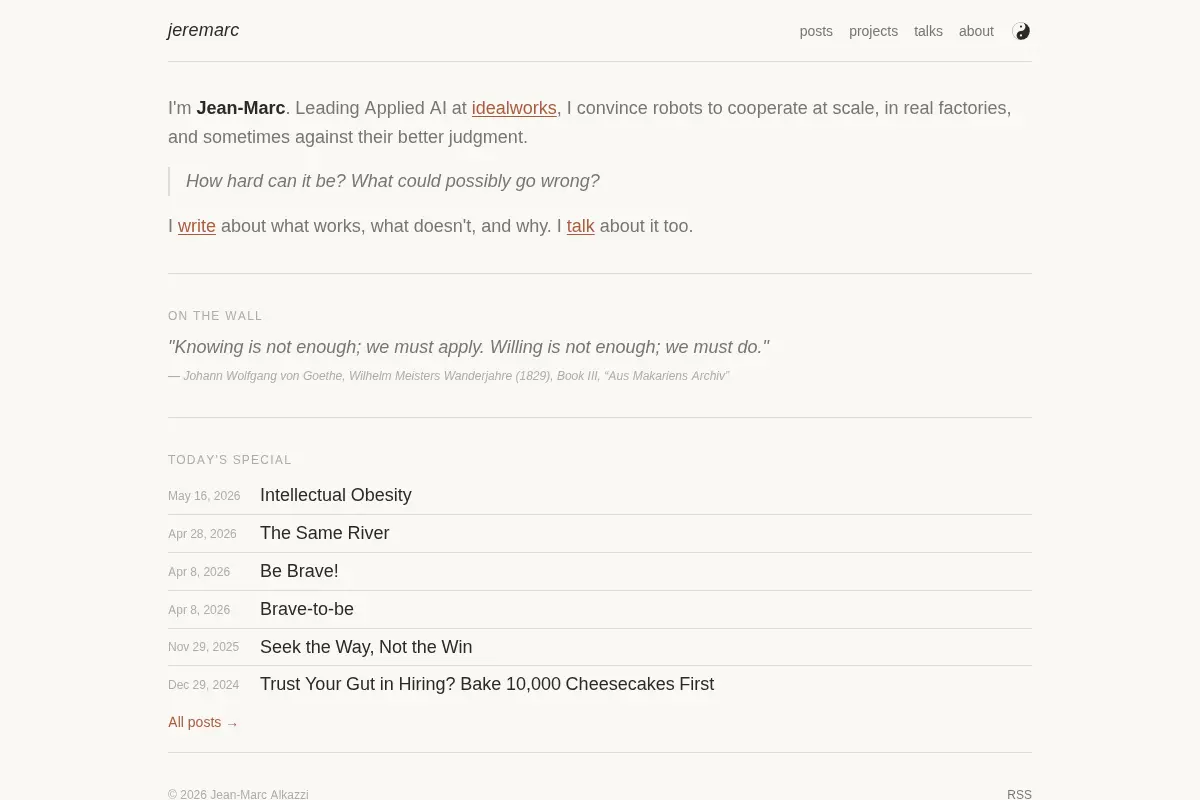Open the Be Brave! post

tap(299, 571)
